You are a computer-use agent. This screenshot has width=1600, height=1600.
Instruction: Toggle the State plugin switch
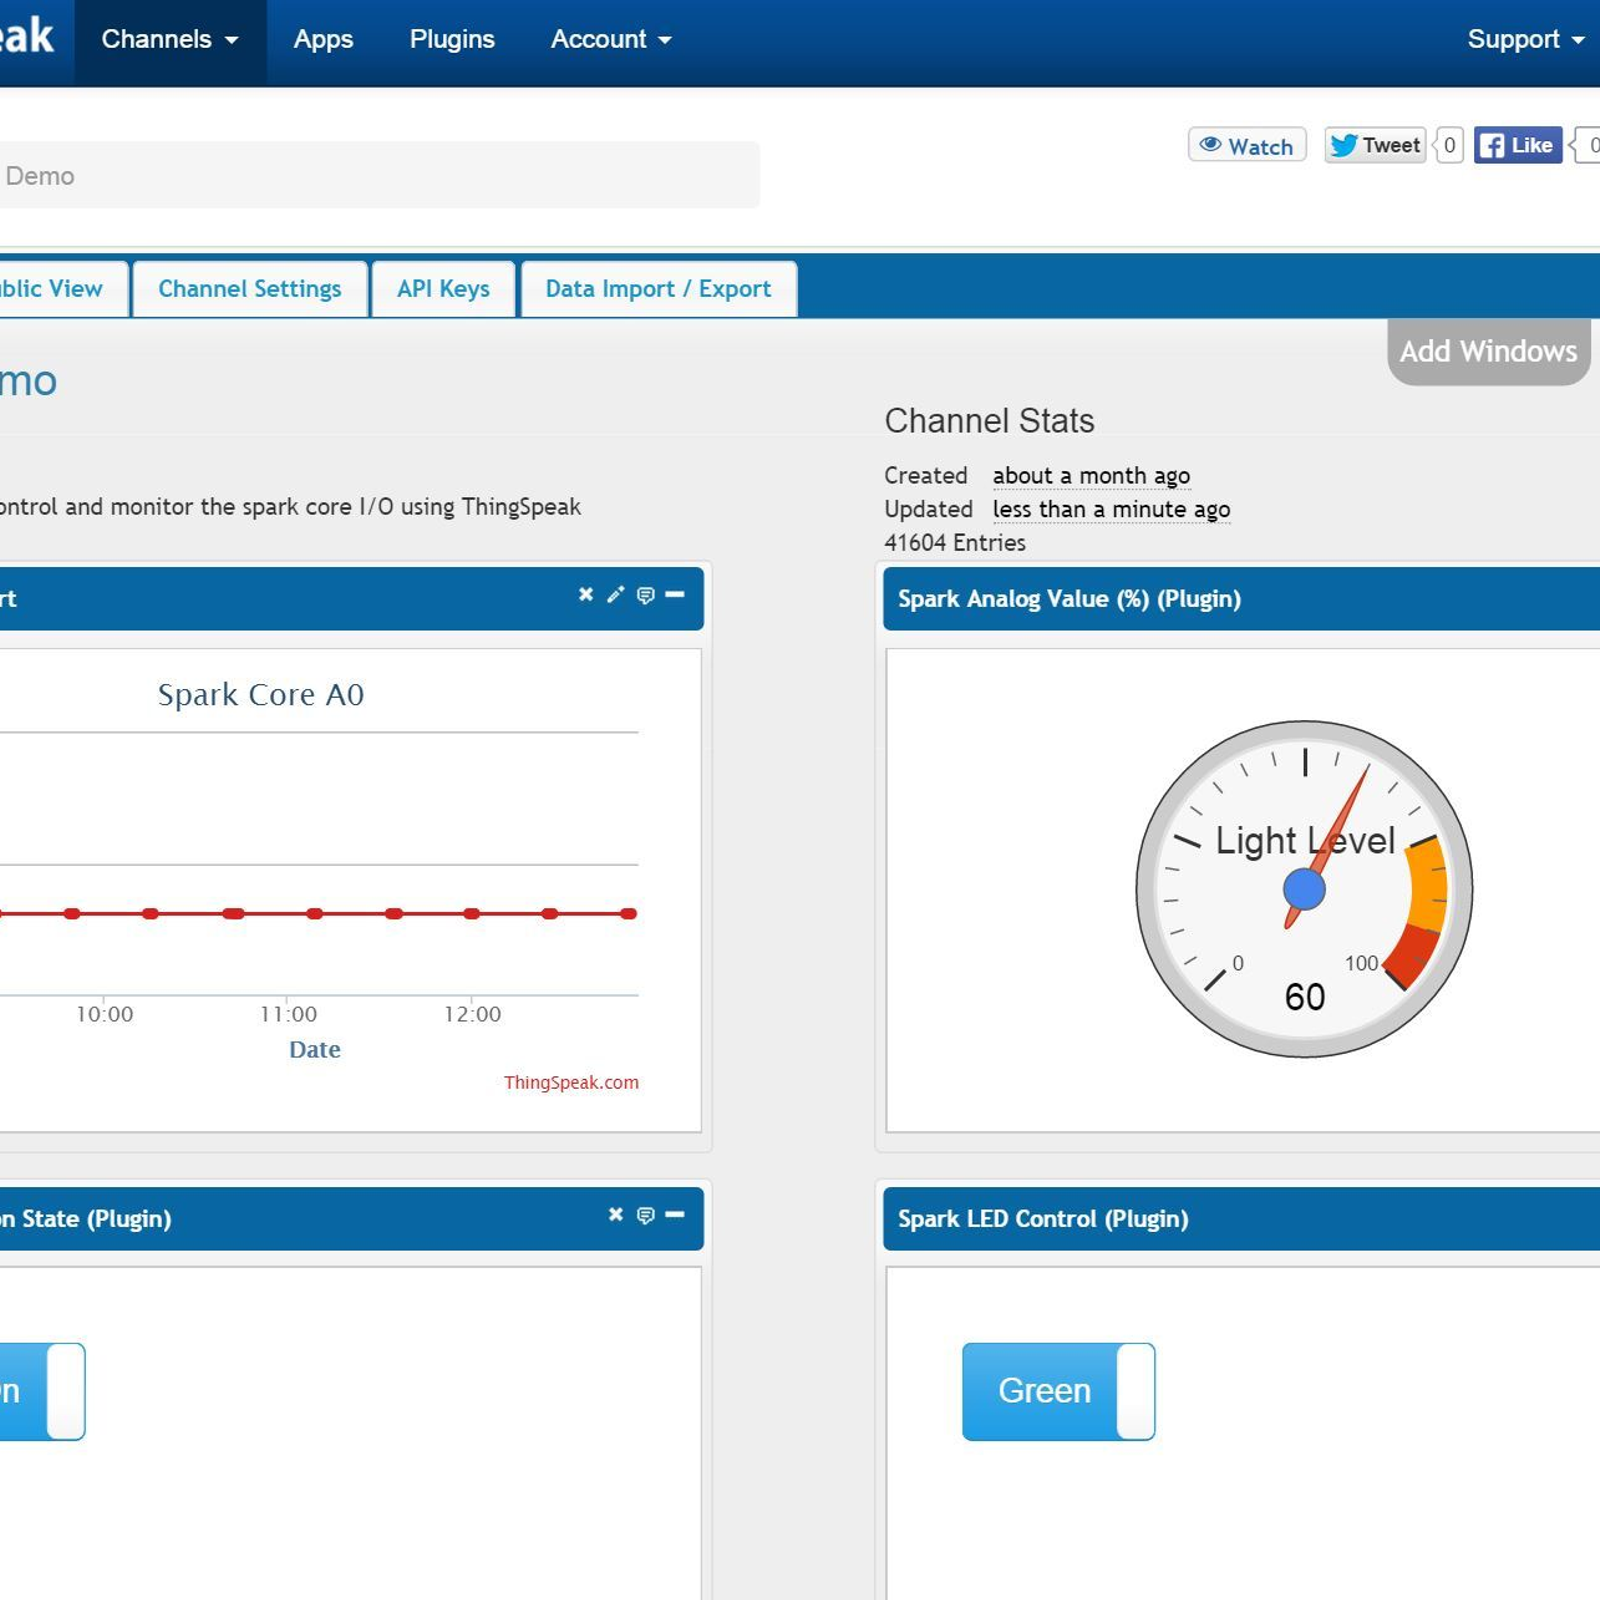tap(42, 1391)
